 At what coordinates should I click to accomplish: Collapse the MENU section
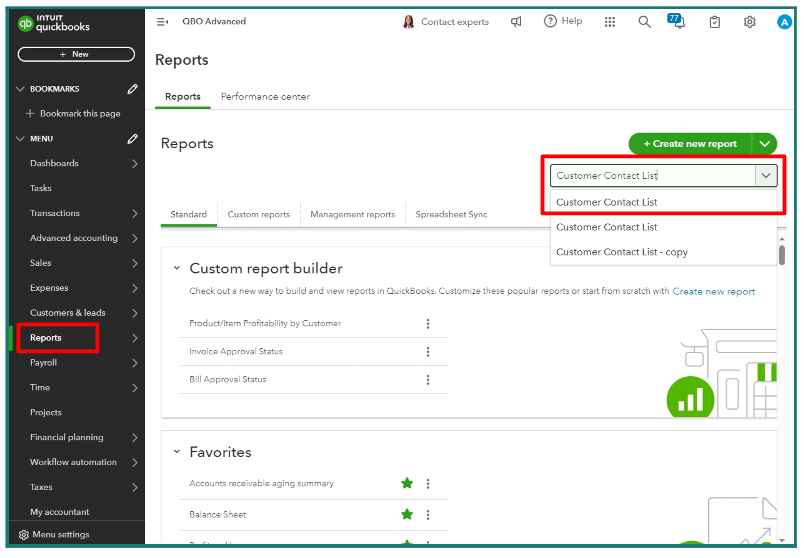click(20, 138)
